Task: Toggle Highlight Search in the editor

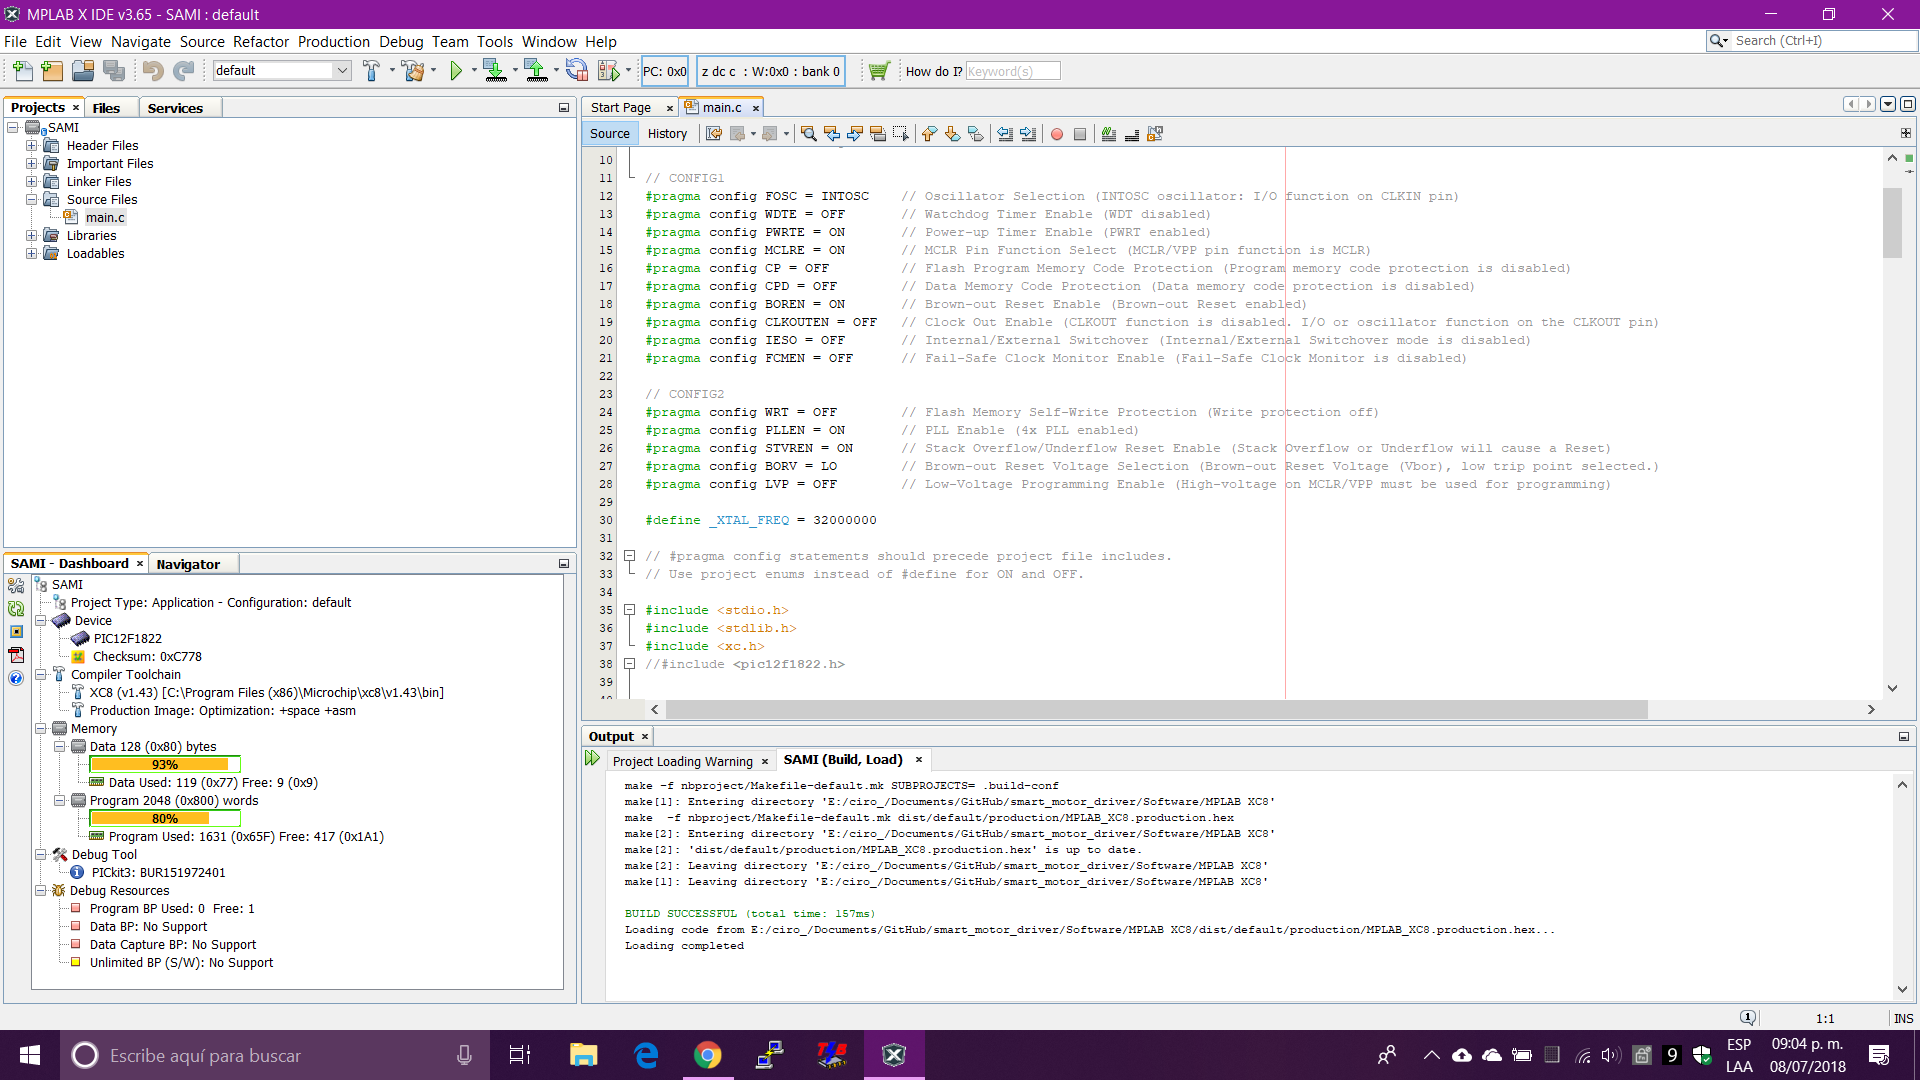Action: coord(878,134)
